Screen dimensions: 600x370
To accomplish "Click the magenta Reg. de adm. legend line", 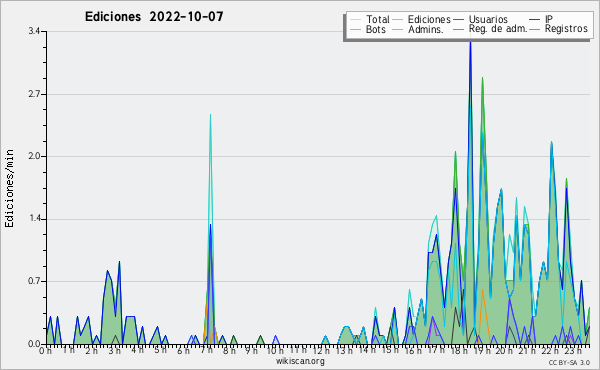I will (458, 29).
